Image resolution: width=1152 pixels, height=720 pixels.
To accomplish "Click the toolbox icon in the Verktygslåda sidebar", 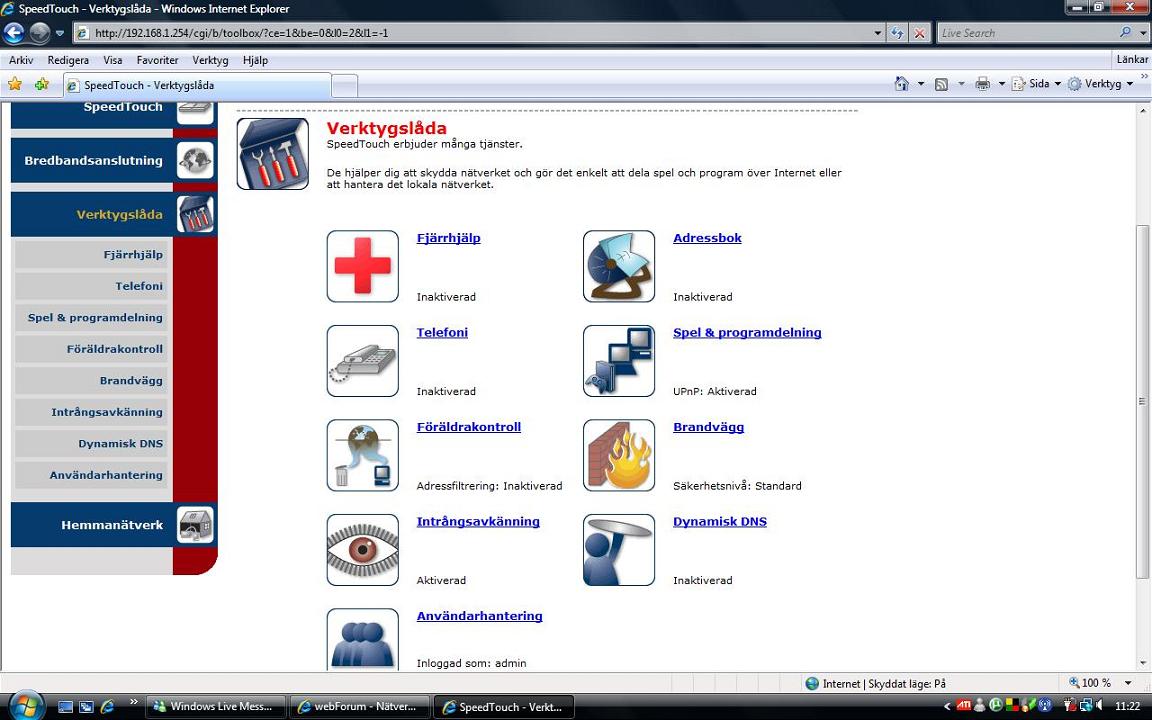I will tap(195, 215).
